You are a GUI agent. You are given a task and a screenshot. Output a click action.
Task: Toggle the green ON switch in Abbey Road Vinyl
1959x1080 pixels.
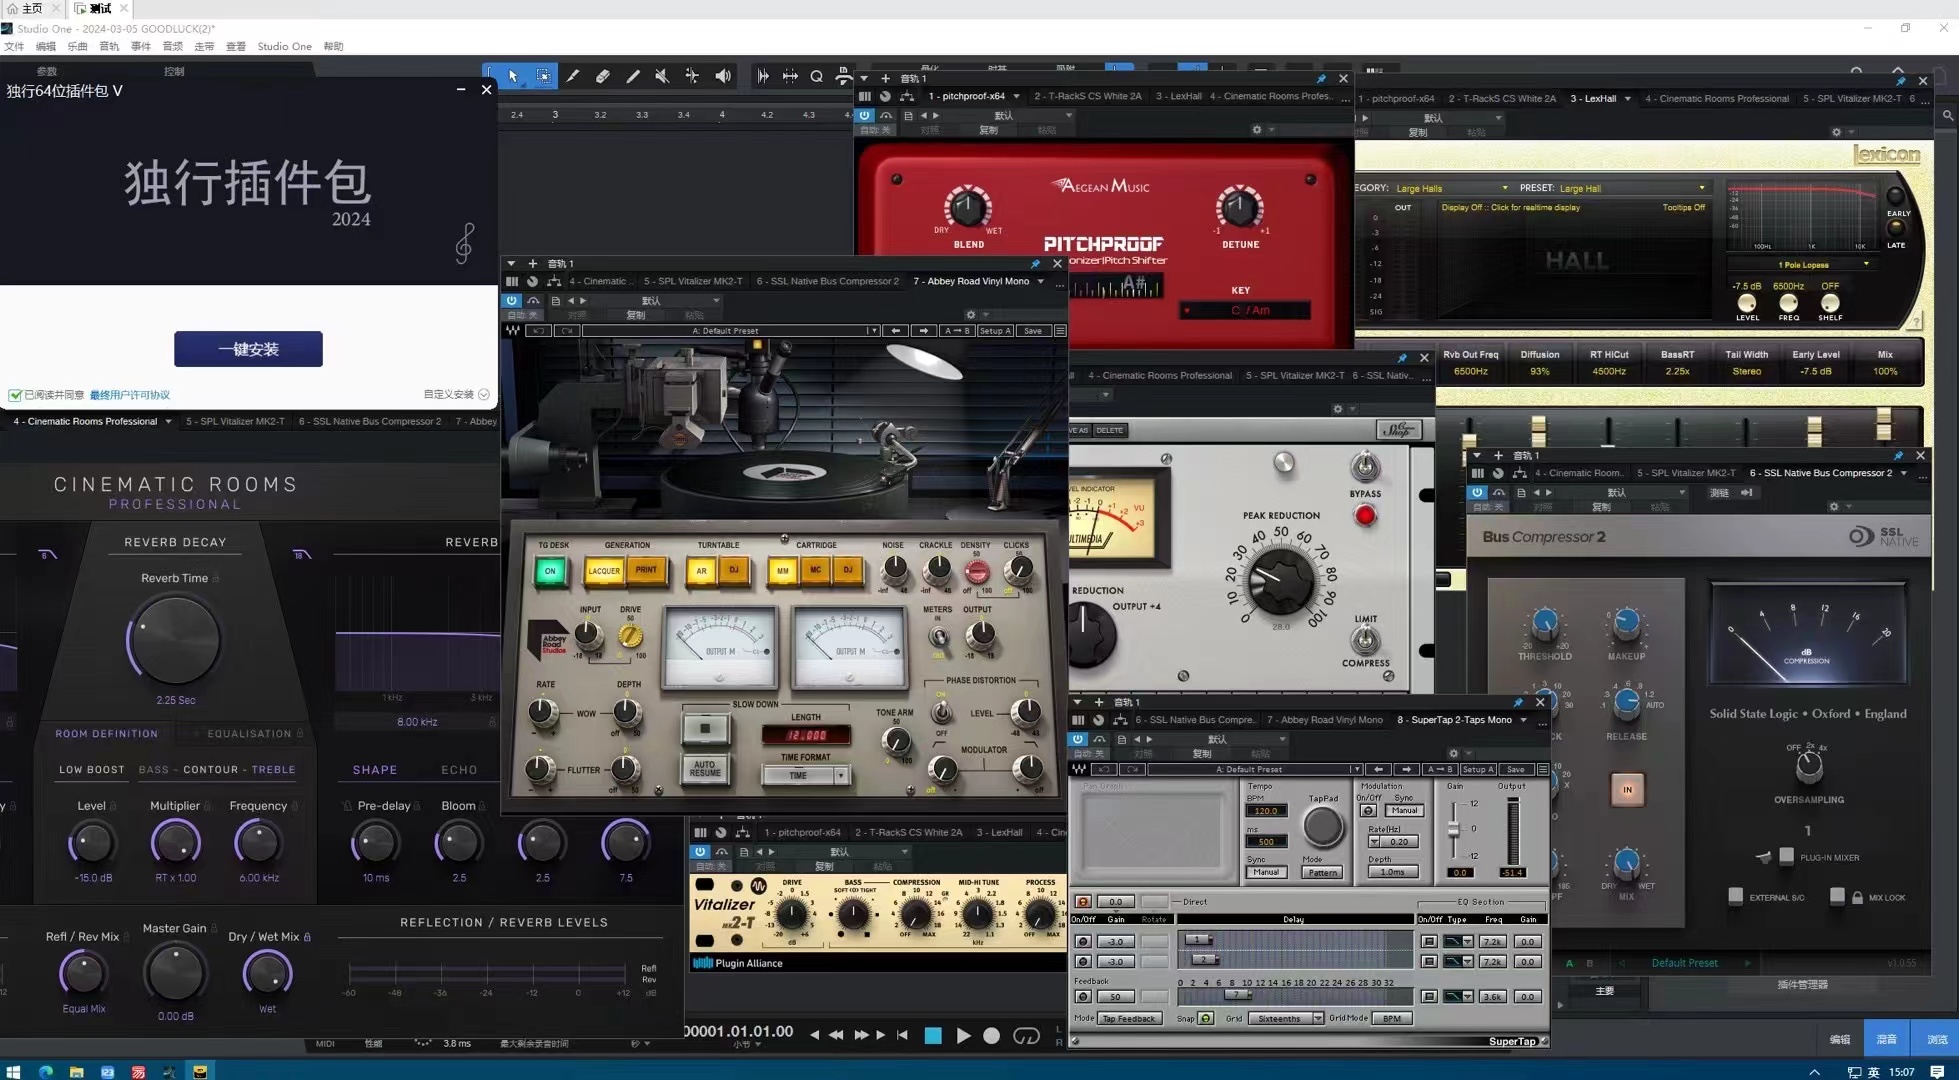pyautogui.click(x=550, y=570)
